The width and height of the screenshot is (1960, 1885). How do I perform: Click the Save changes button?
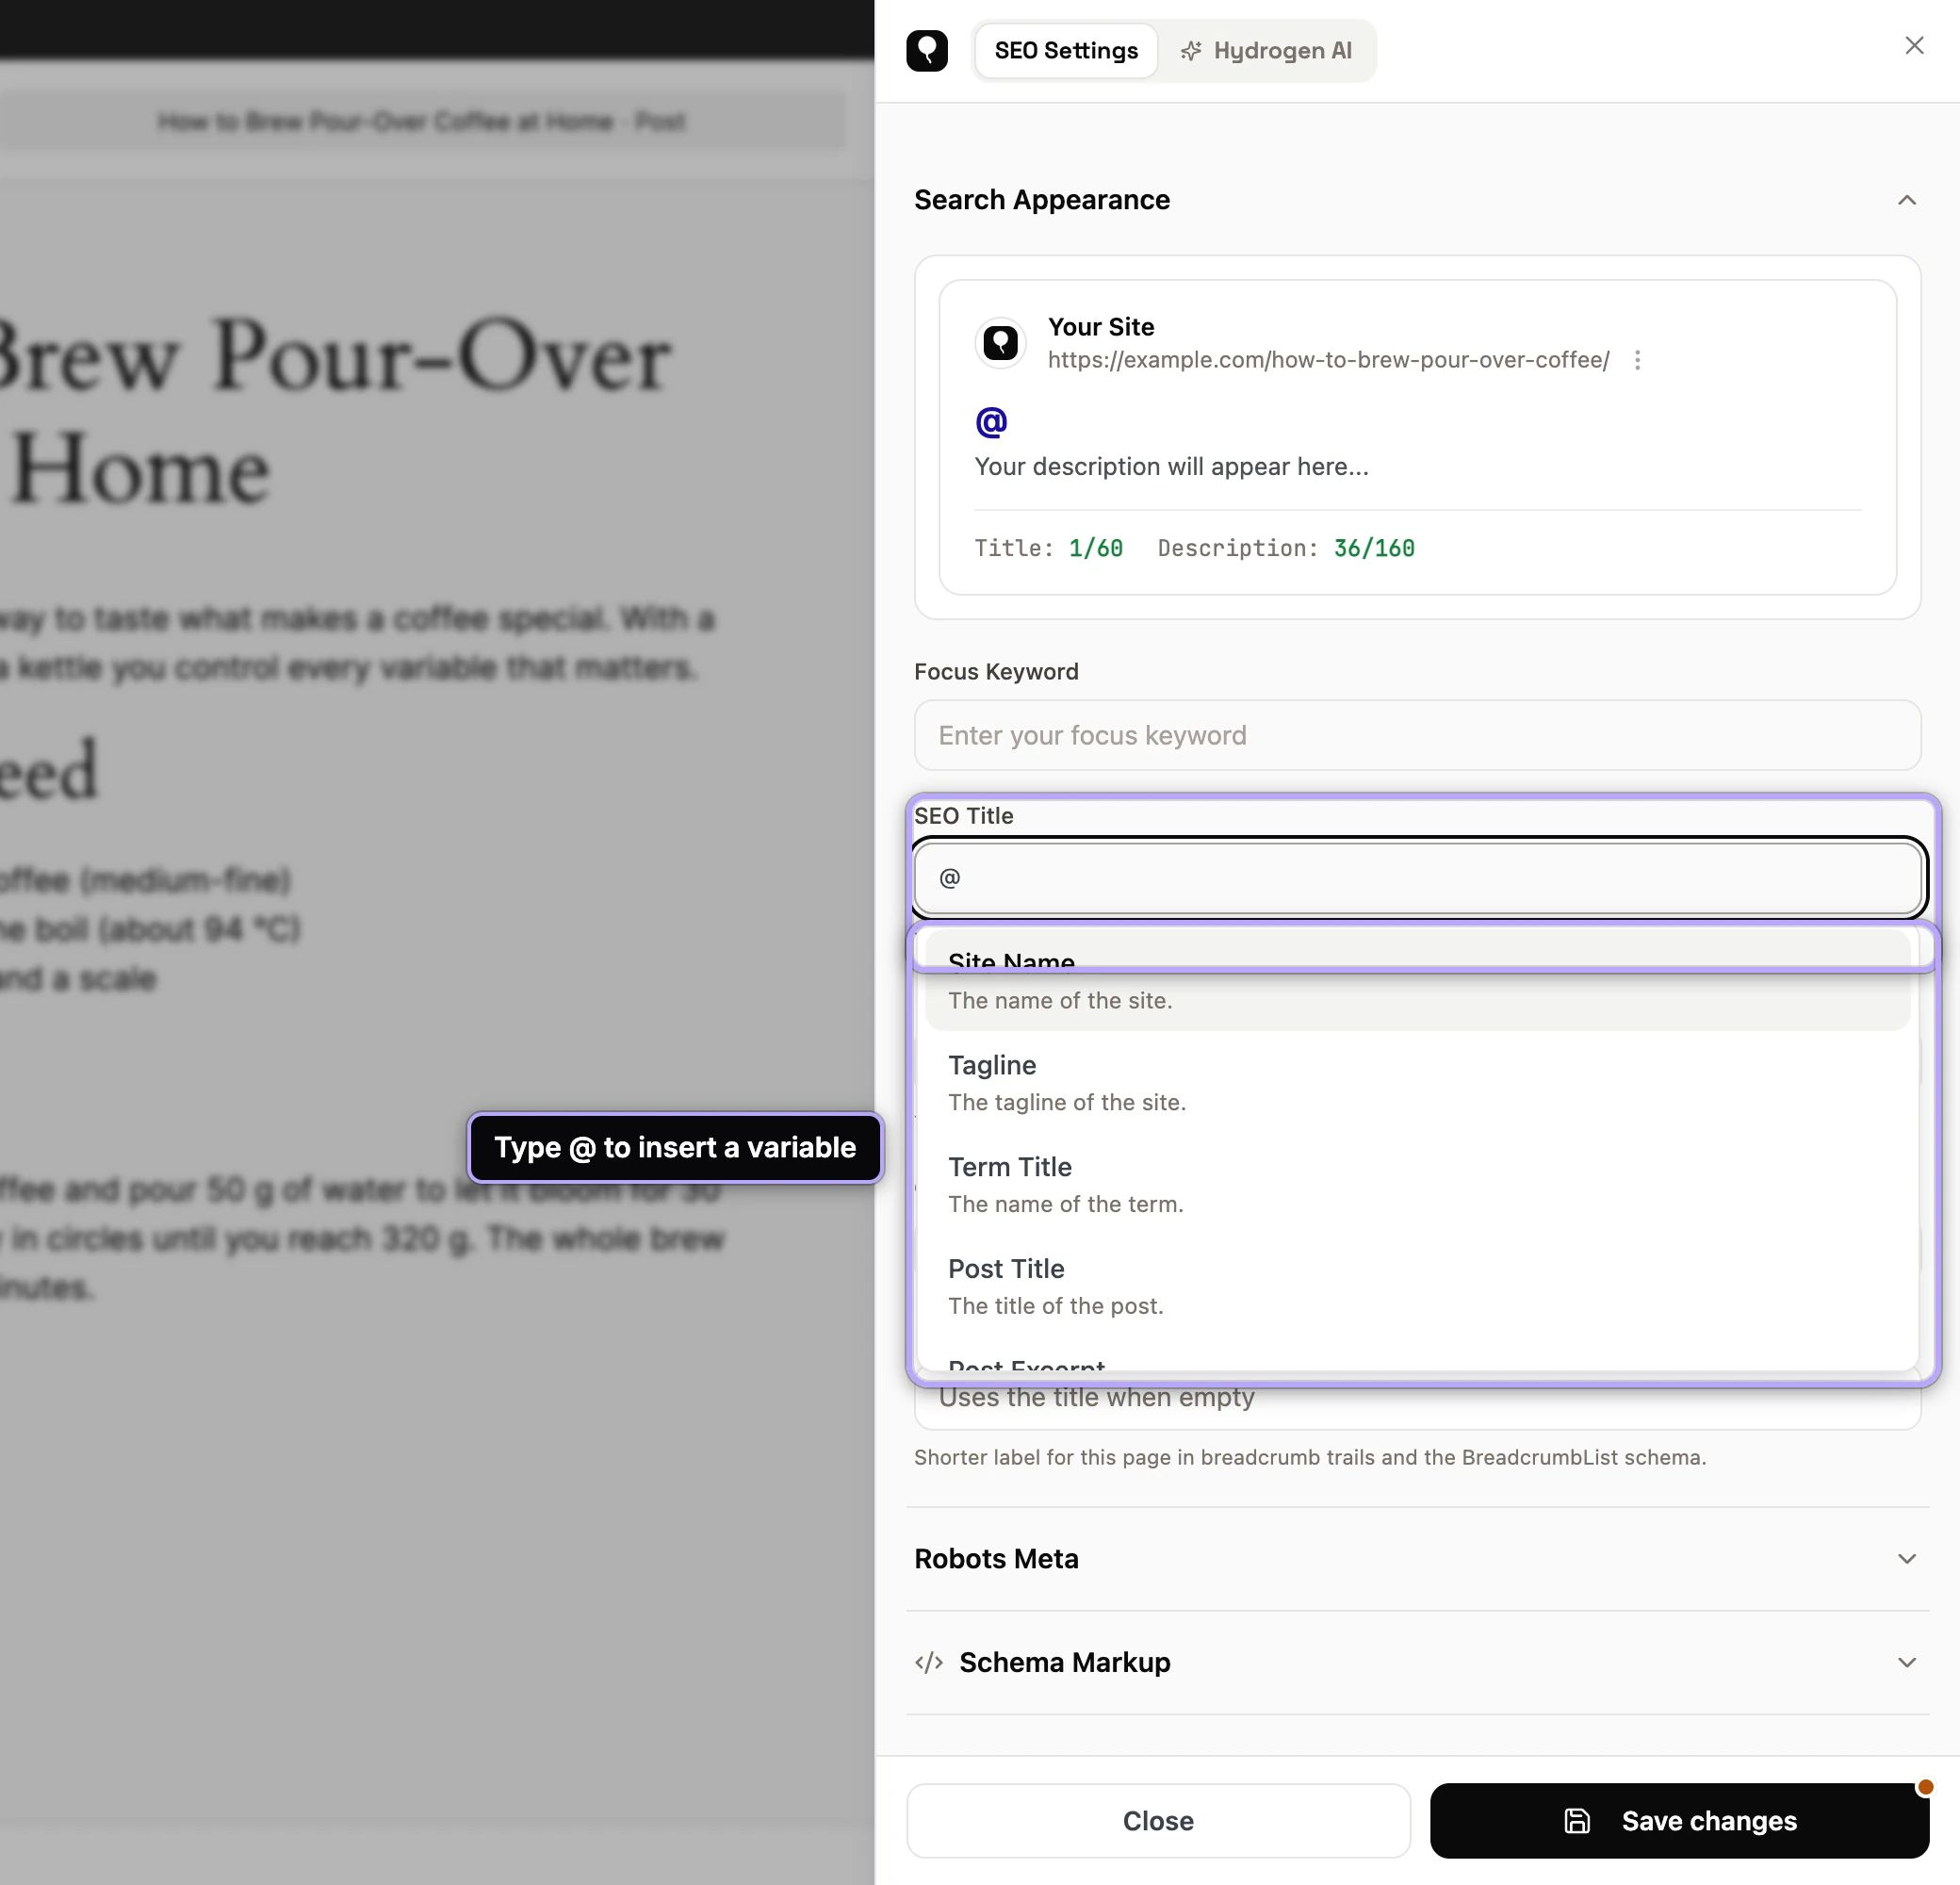tap(1679, 1820)
